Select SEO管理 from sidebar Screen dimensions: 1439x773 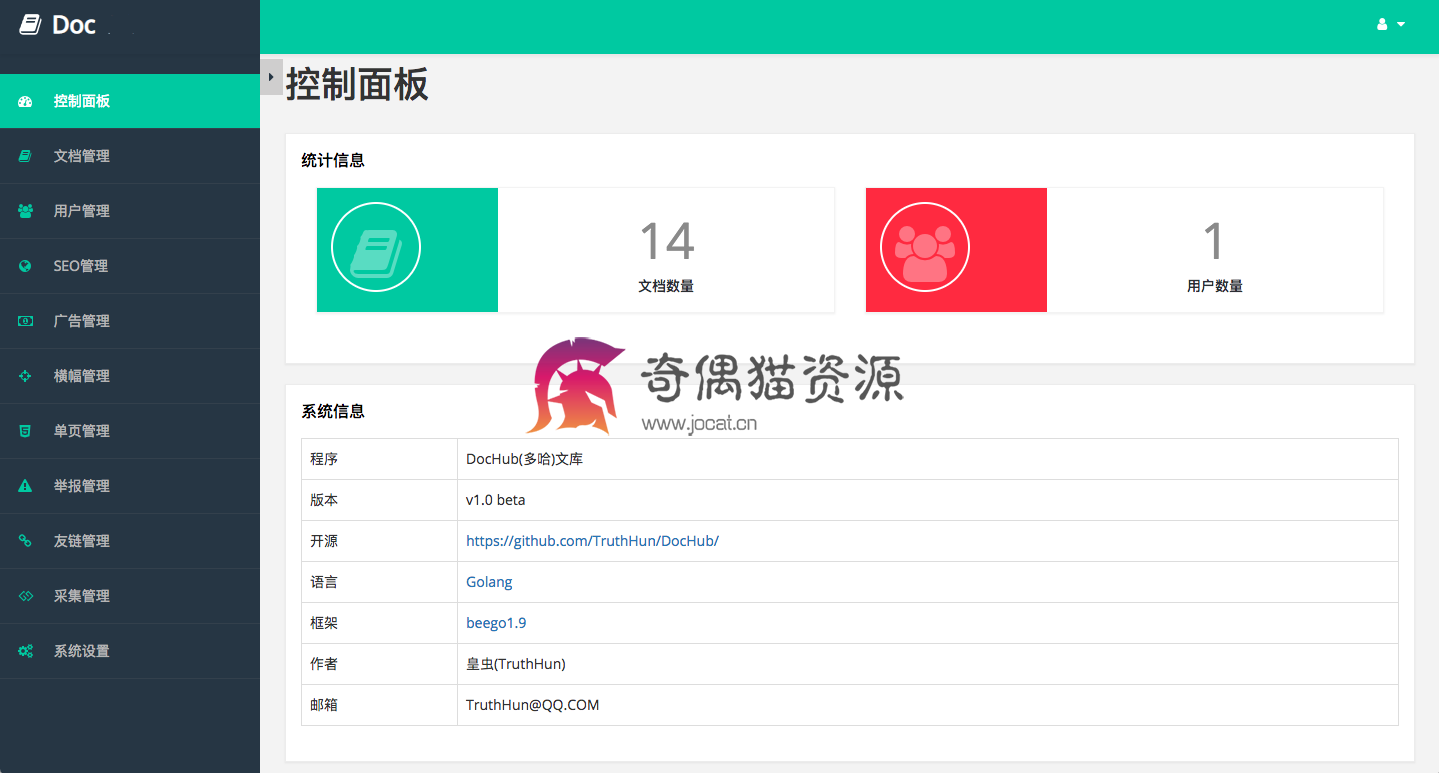[x=130, y=266]
